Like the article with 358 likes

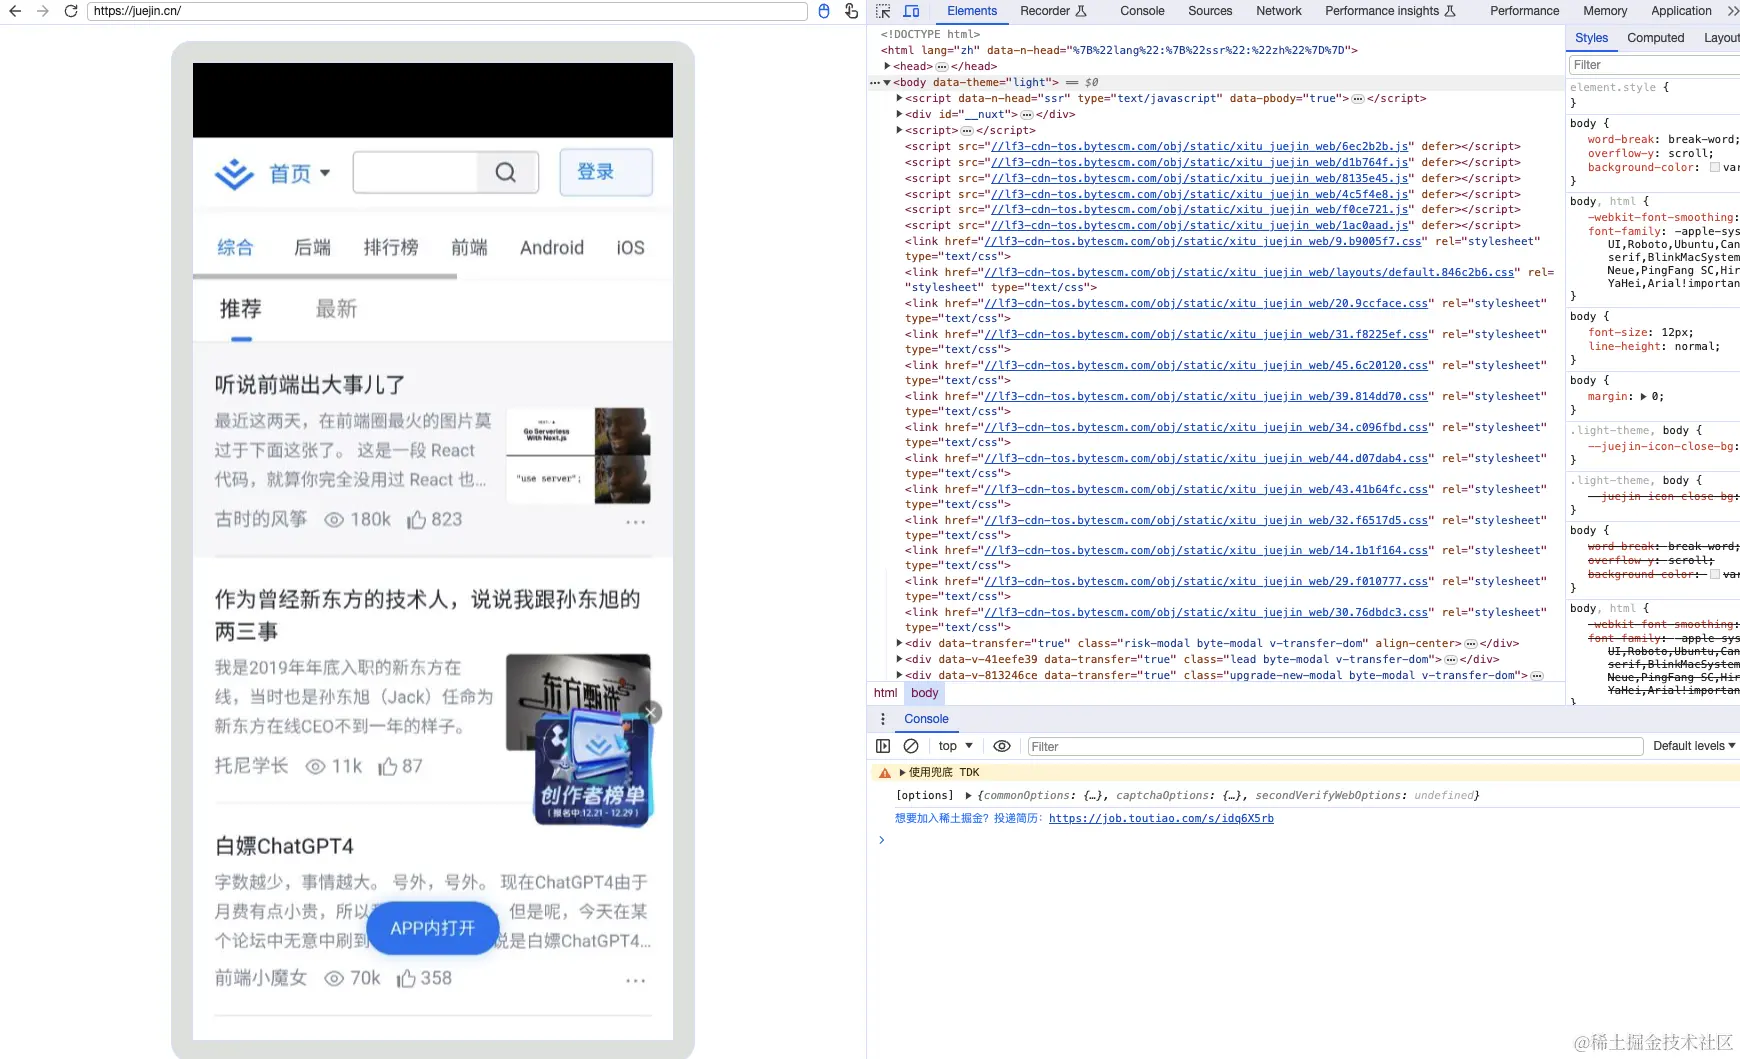425,978
